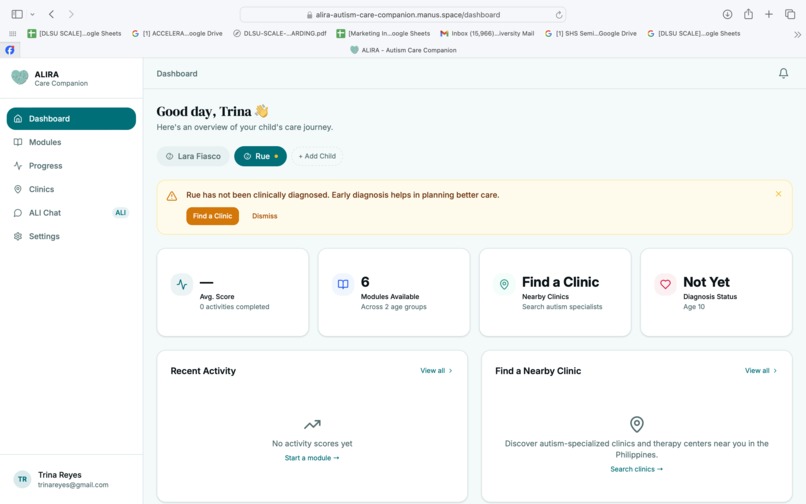Click the Diagnosis Status heart icon
Screen dimensions: 806x504
point(665,284)
